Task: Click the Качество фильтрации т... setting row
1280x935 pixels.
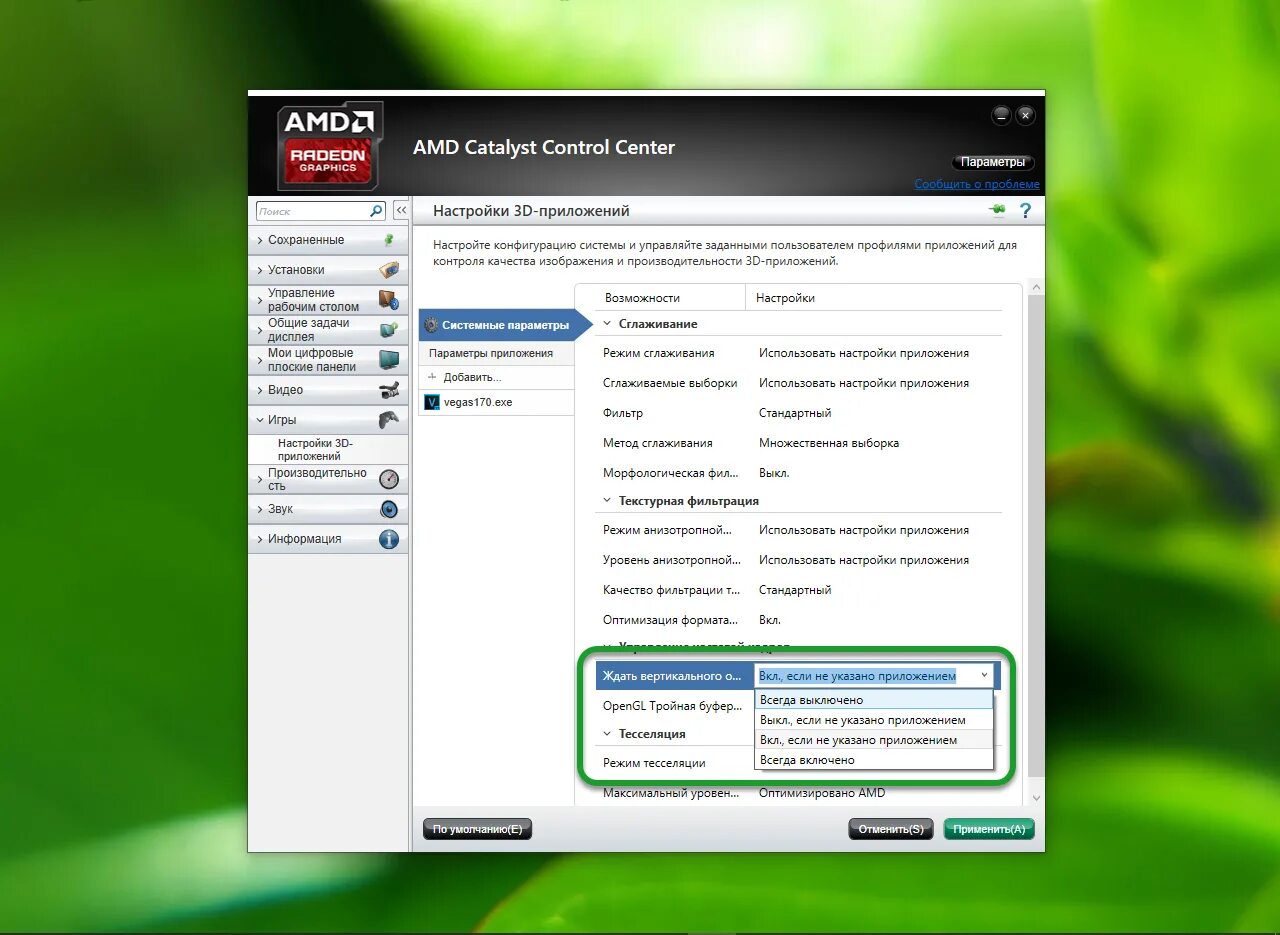Action: 799,590
